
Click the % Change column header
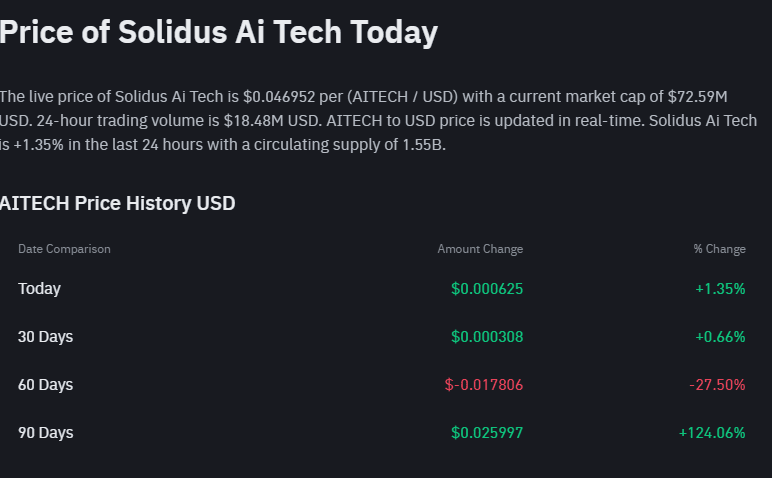pos(719,249)
